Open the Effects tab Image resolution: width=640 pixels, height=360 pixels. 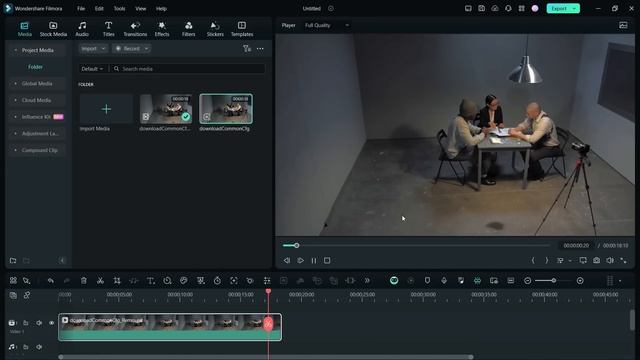pos(162,29)
